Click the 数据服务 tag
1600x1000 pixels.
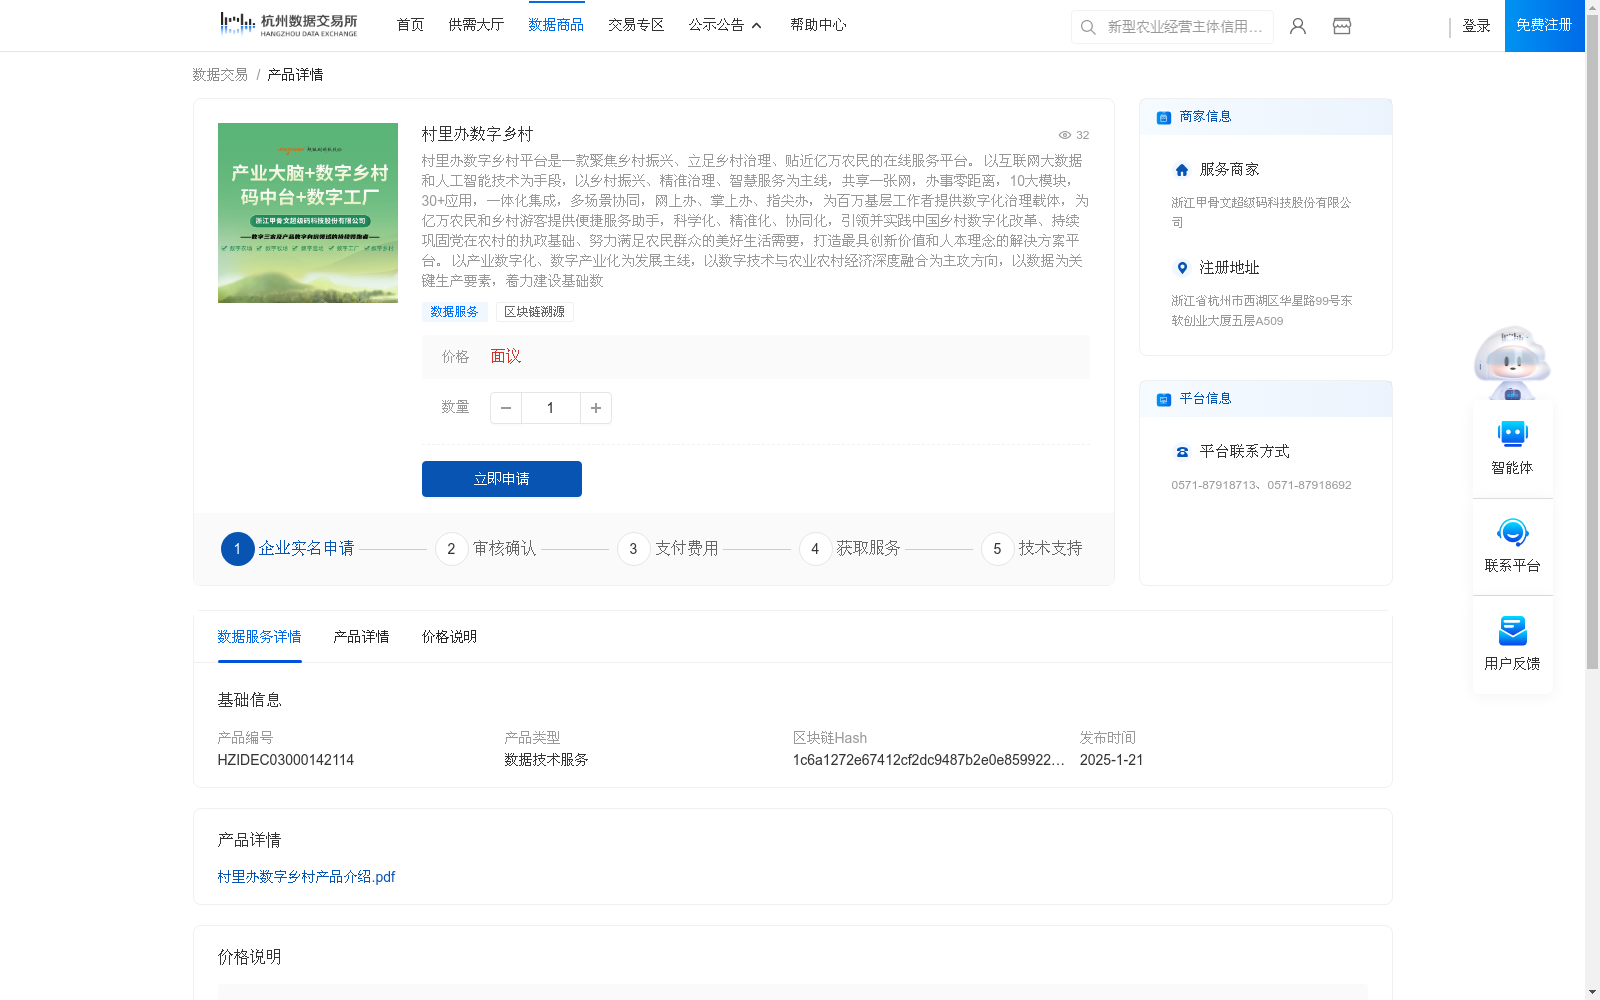tap(454, 312)
